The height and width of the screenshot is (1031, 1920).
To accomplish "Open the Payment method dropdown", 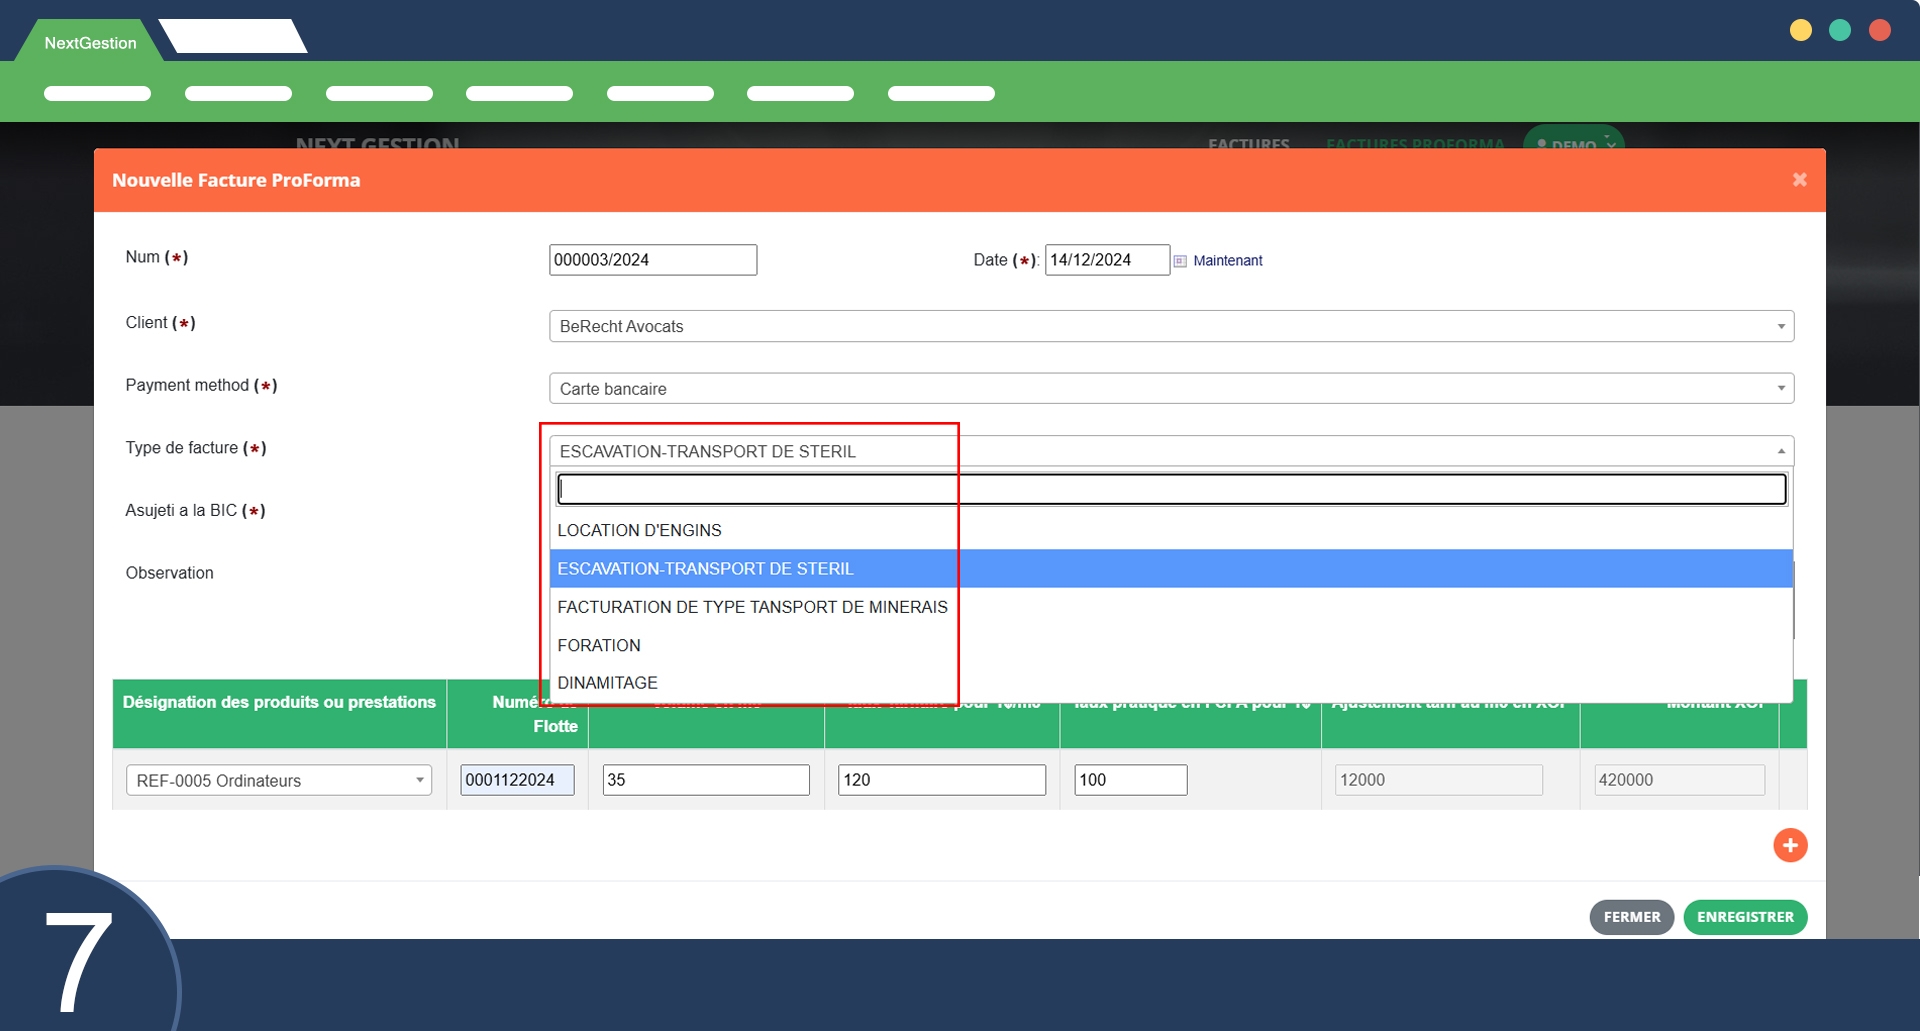I will click(x=1170, y=389).
